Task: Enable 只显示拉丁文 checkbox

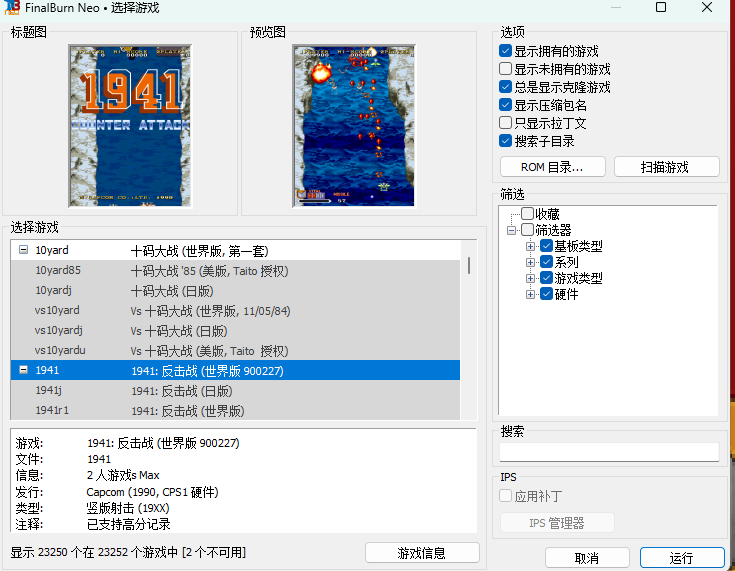Action: pos(505,123)
